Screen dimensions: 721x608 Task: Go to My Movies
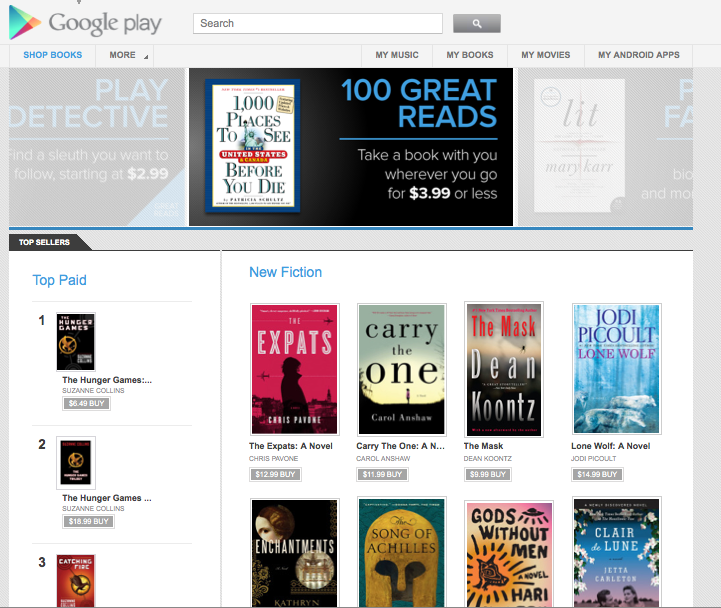coord(546,55)
